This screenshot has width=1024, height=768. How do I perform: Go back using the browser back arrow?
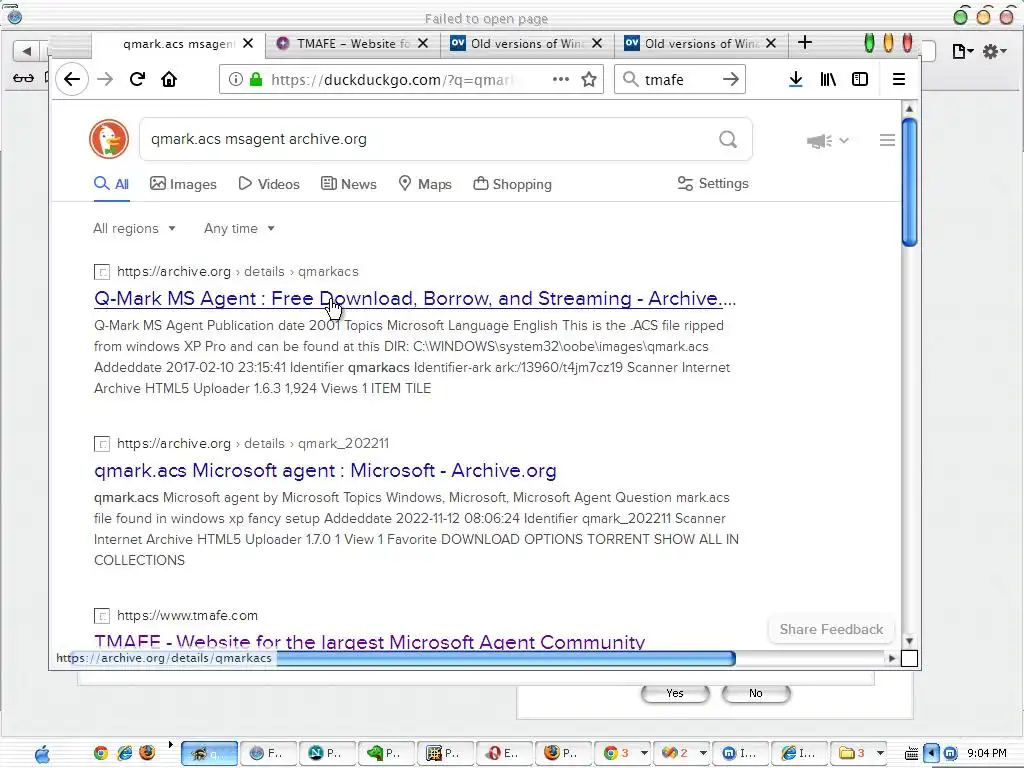72,80
